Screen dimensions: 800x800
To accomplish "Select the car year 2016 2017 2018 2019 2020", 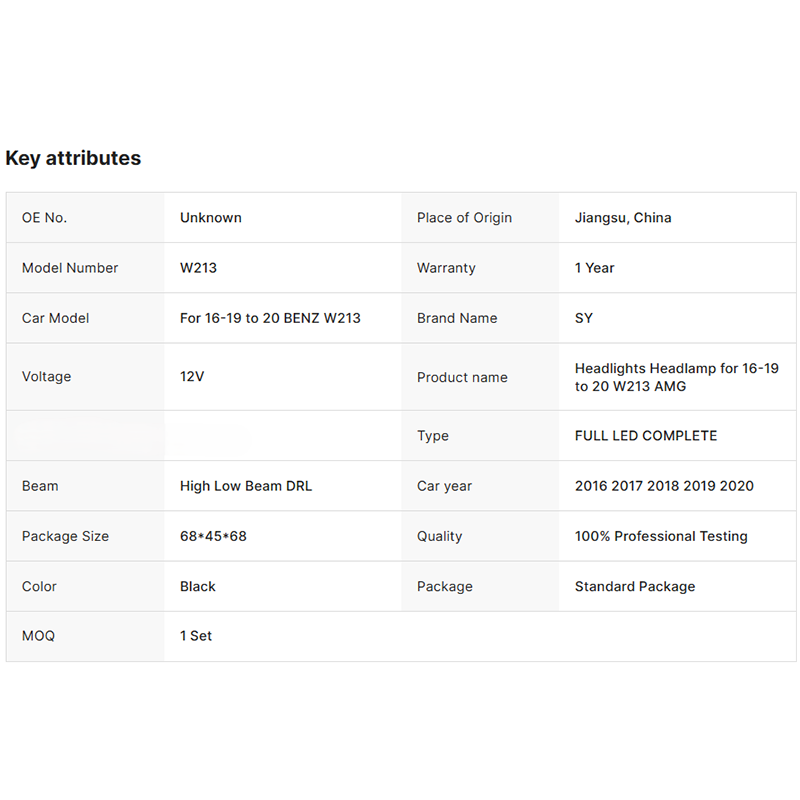I will pos(664,486).
